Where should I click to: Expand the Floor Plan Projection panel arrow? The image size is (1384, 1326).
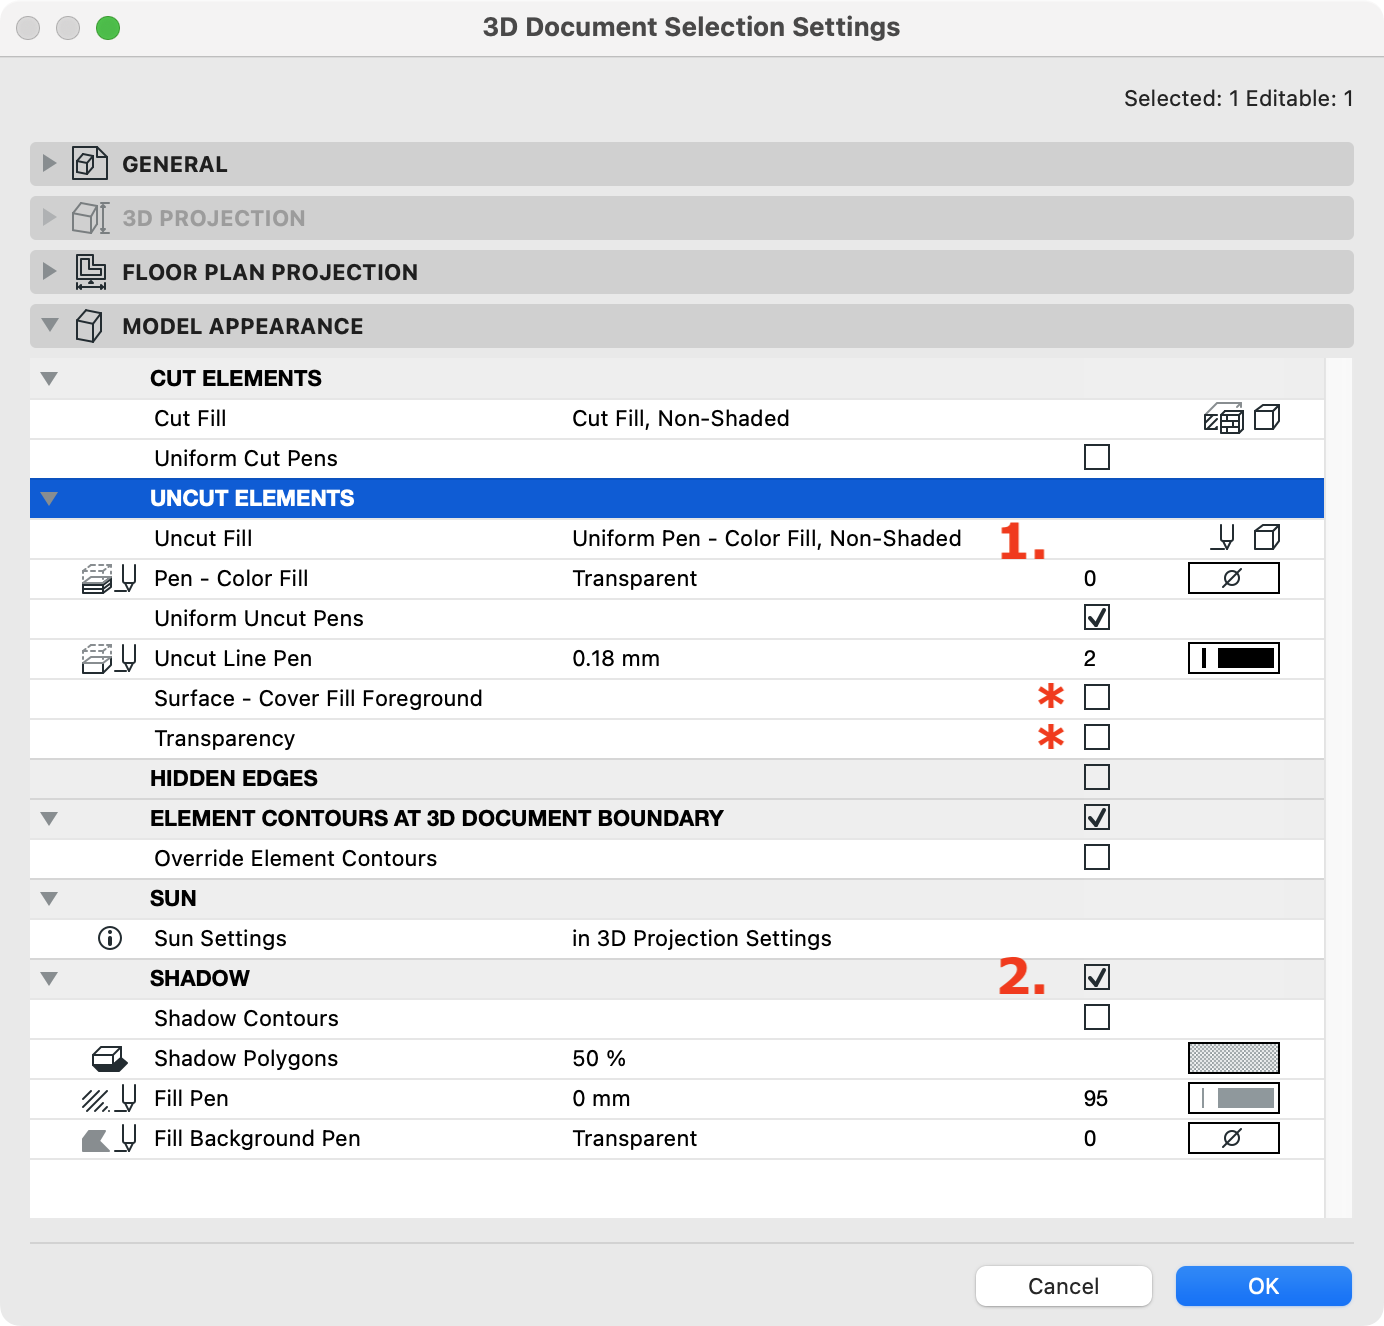[x=49, y=271]
